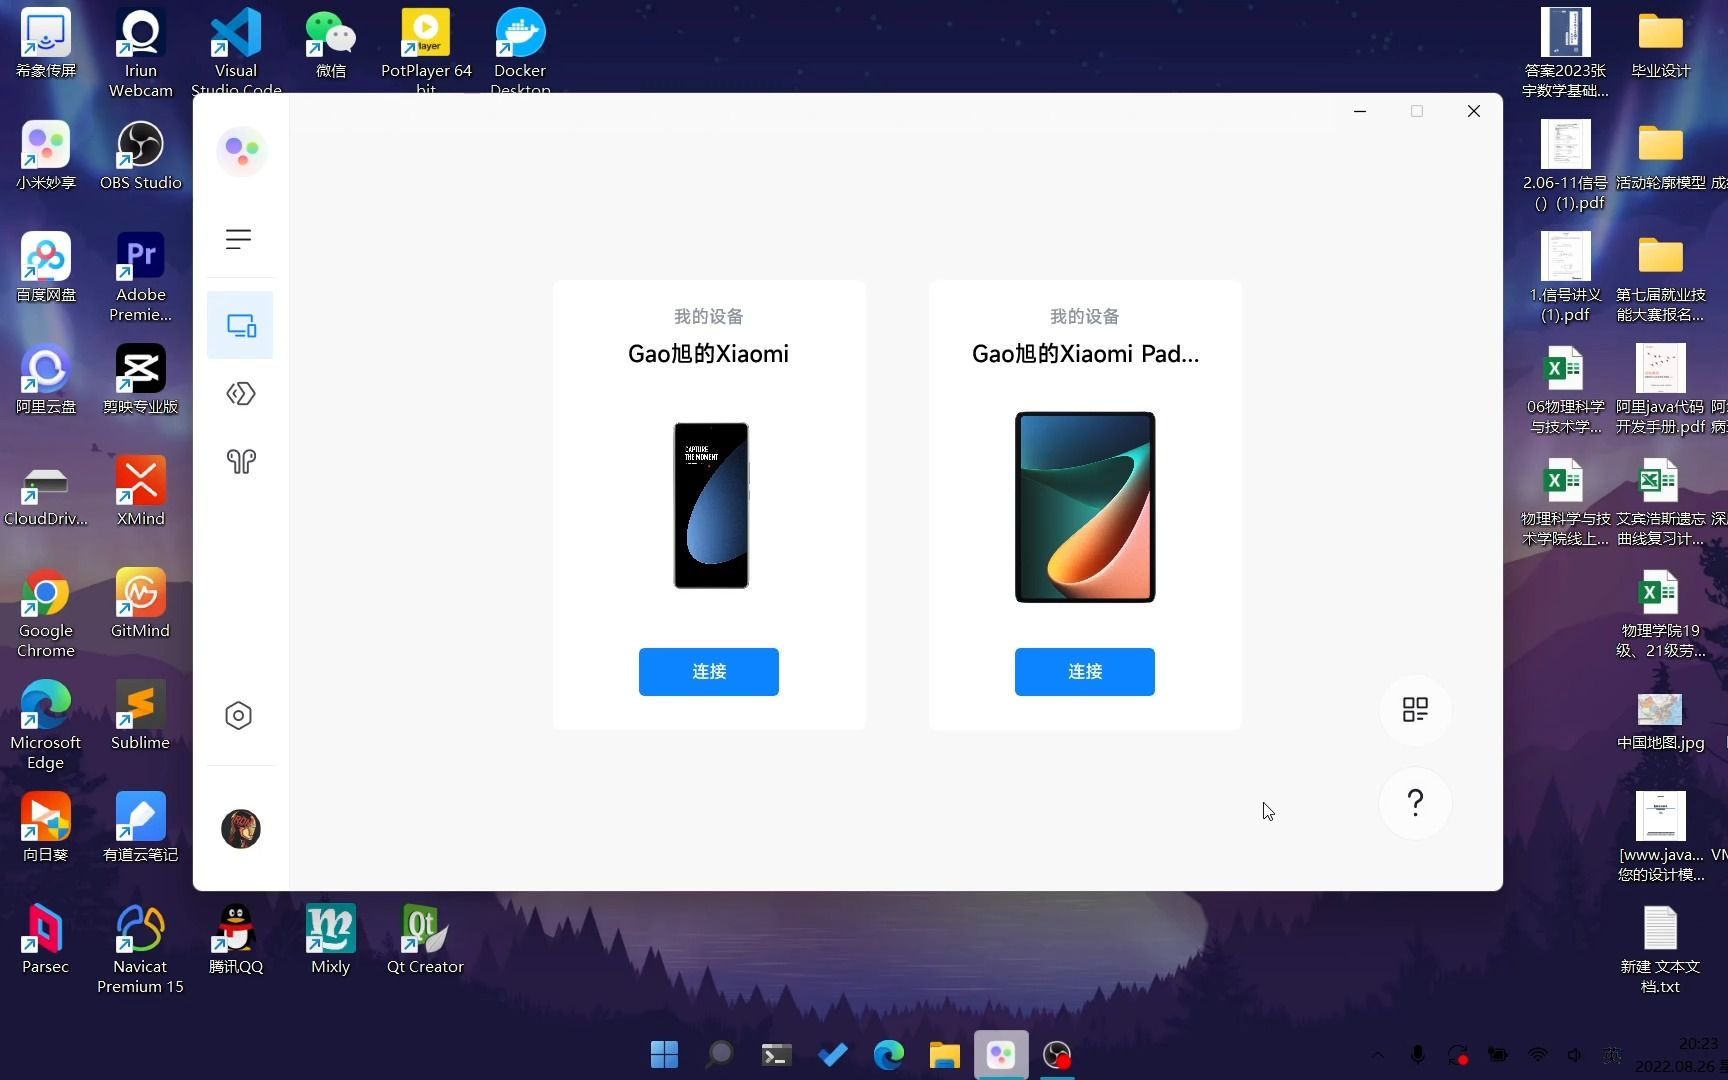
Task: Open Microsoft Edge on taskbar
Action: tap(888, 1054)
